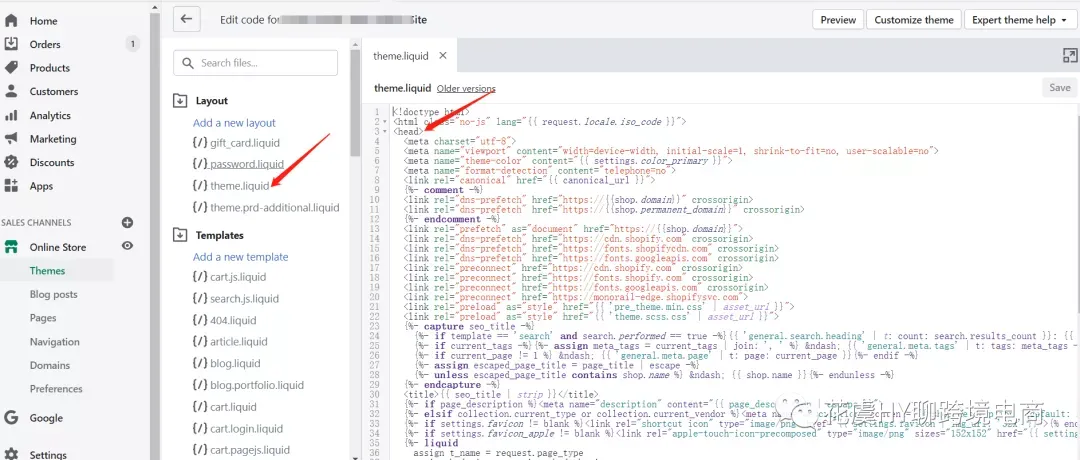This screenshot has height=460, width=1080.
Task: Click the SALES CHANNELS heading
Action: (36, 222)
